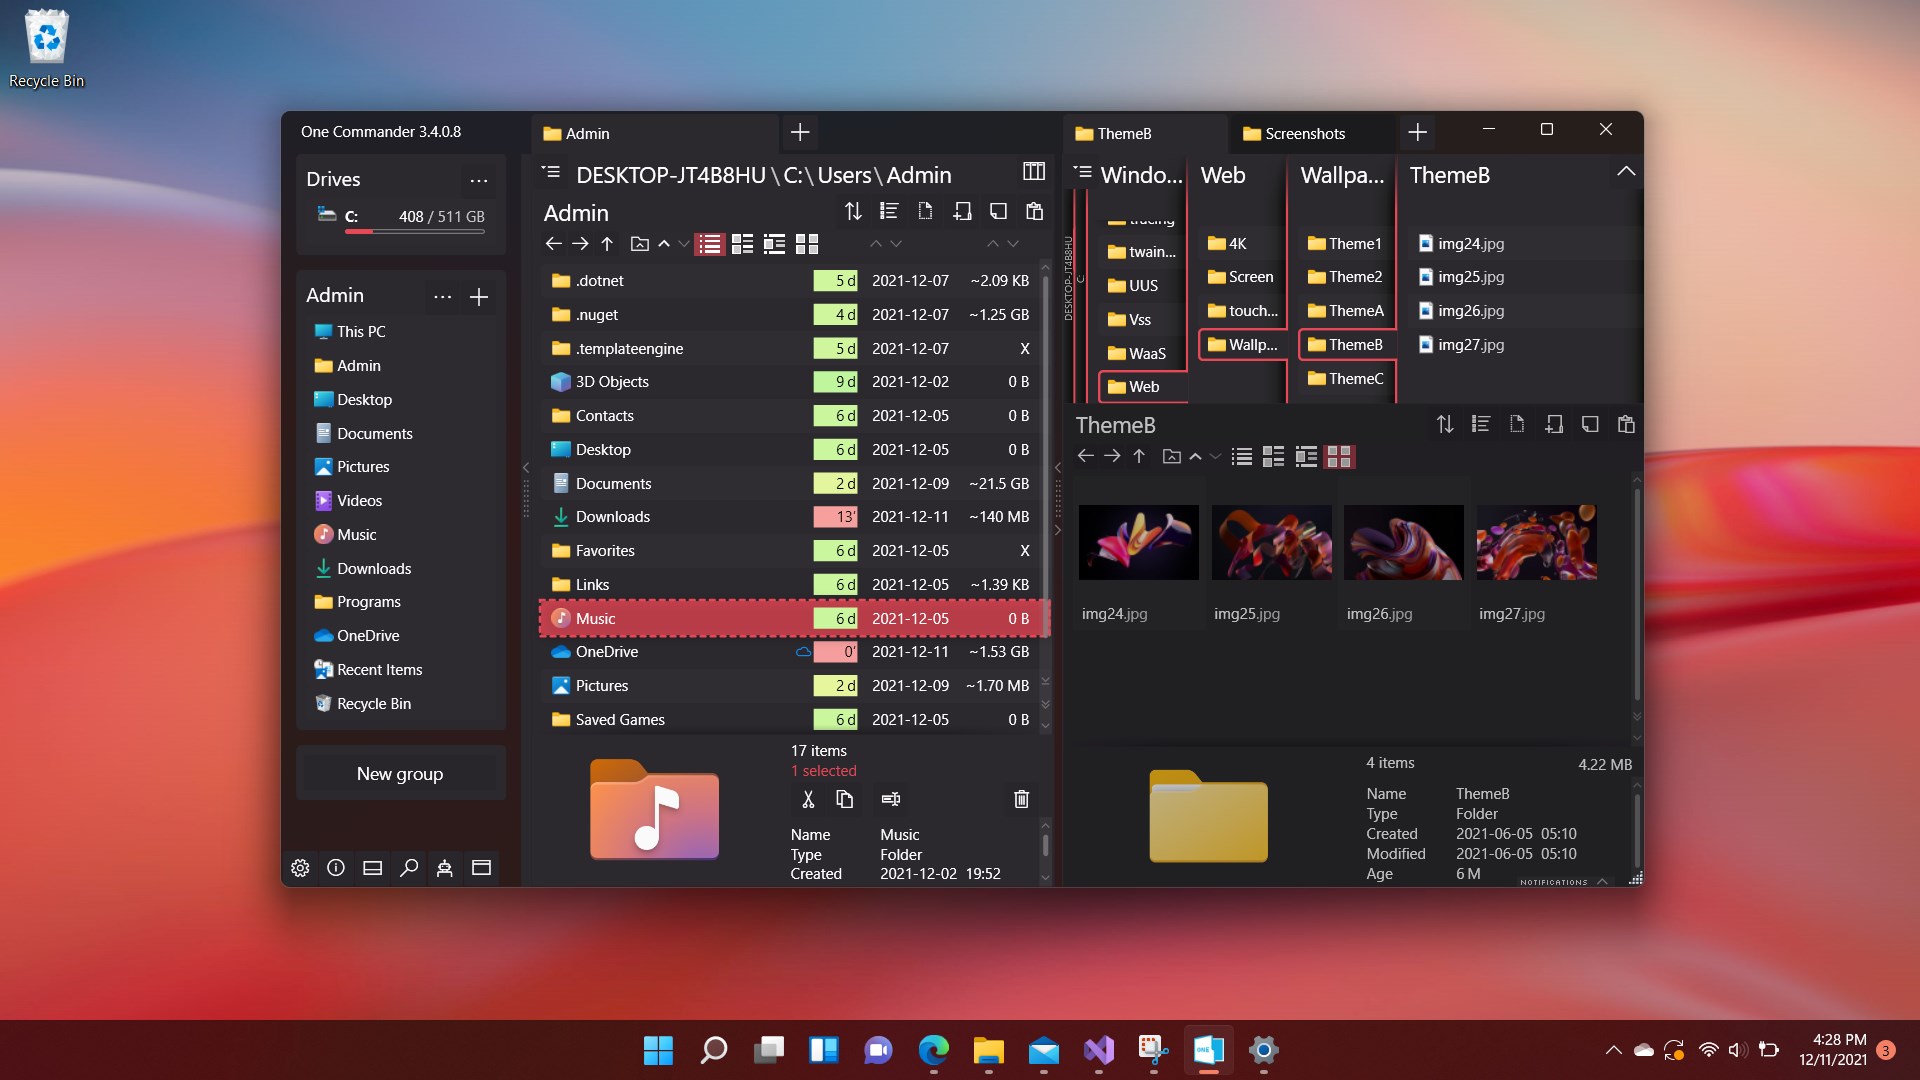Viewport: 1920px width, 1080px height.
Task: Click the C: drive usage bar
Action: [x=414, y=231]
